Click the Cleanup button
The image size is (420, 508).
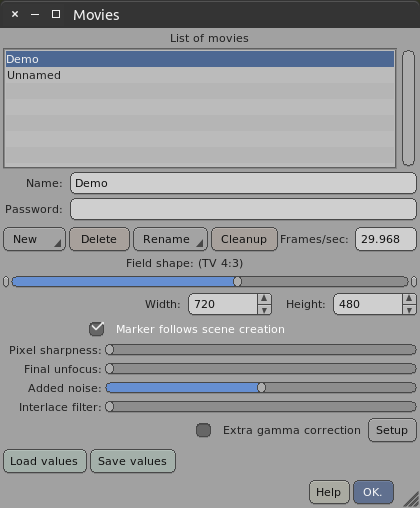click(244, 239)
